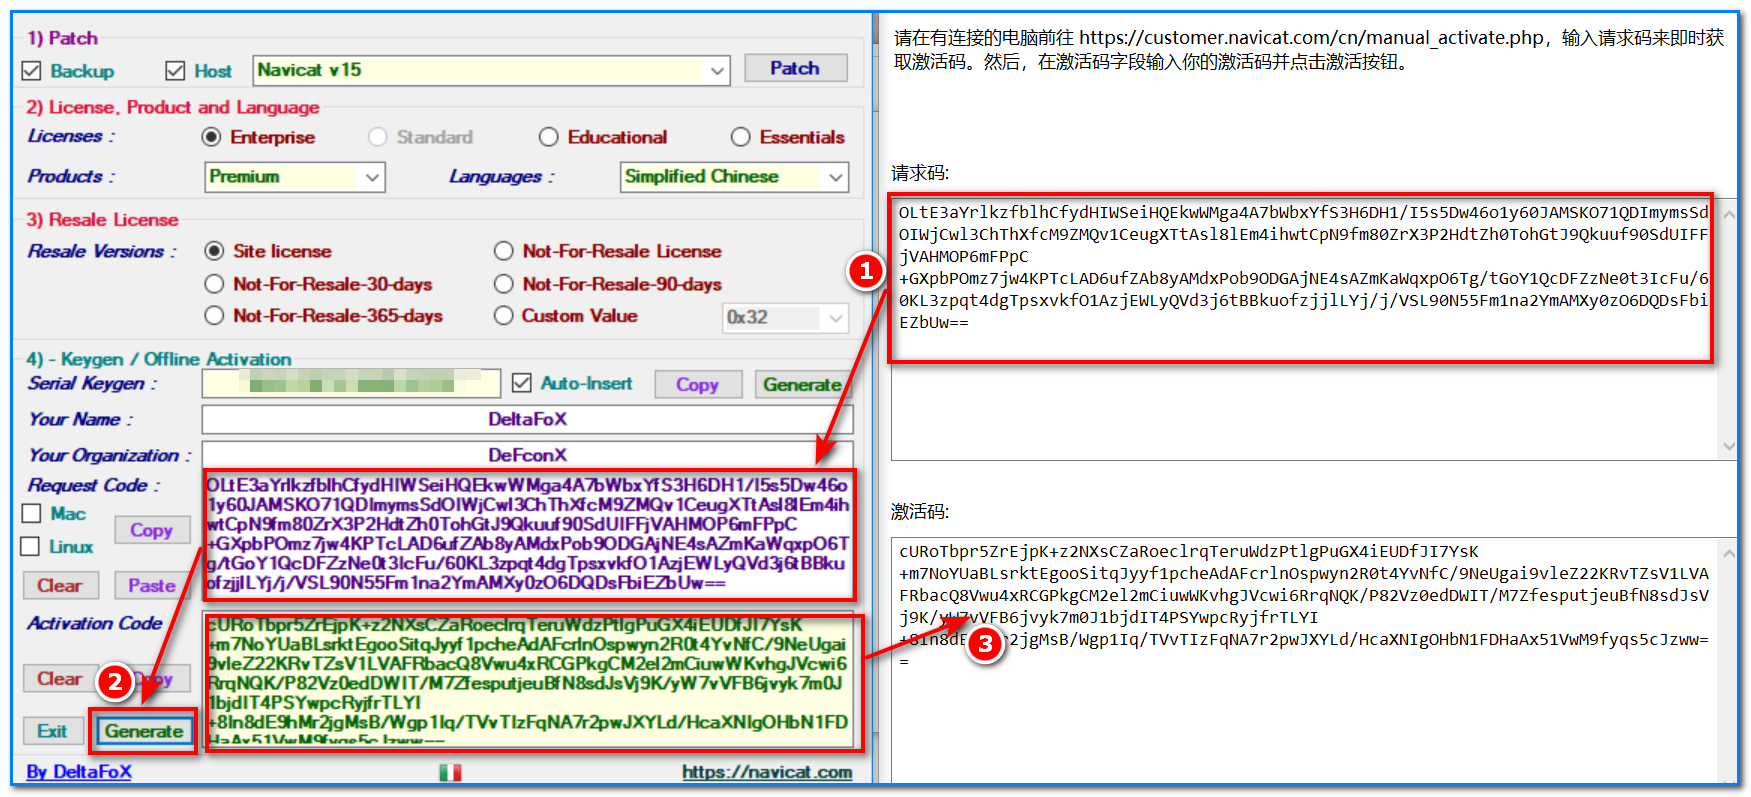Image resolution: width=1751 pixels, height=797 pixels.
Task: Clear the Request Code box
Action: click(x=60, y=586)
